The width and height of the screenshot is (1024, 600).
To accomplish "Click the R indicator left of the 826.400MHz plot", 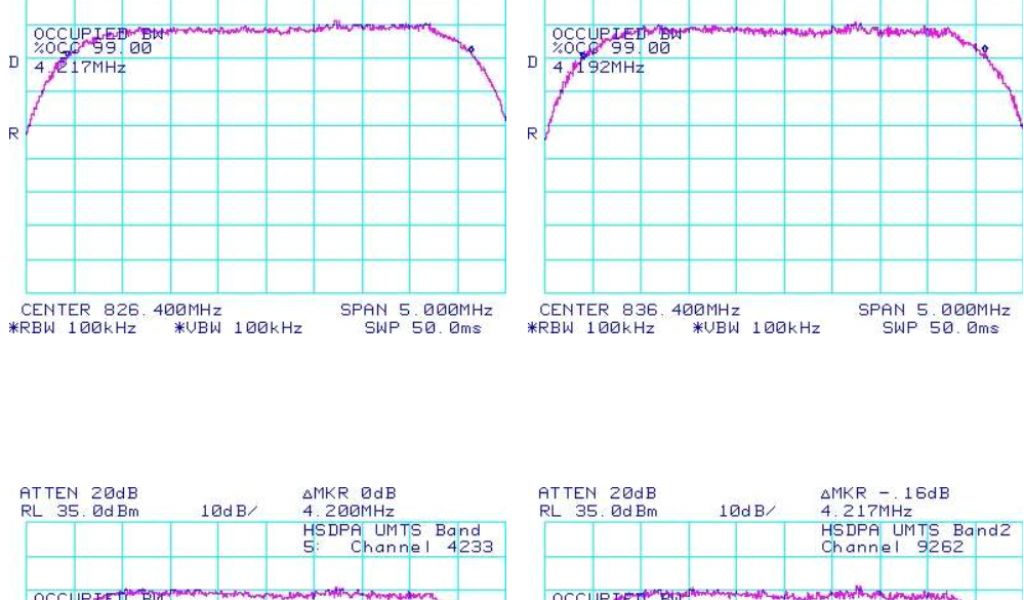I will (13, 133).
